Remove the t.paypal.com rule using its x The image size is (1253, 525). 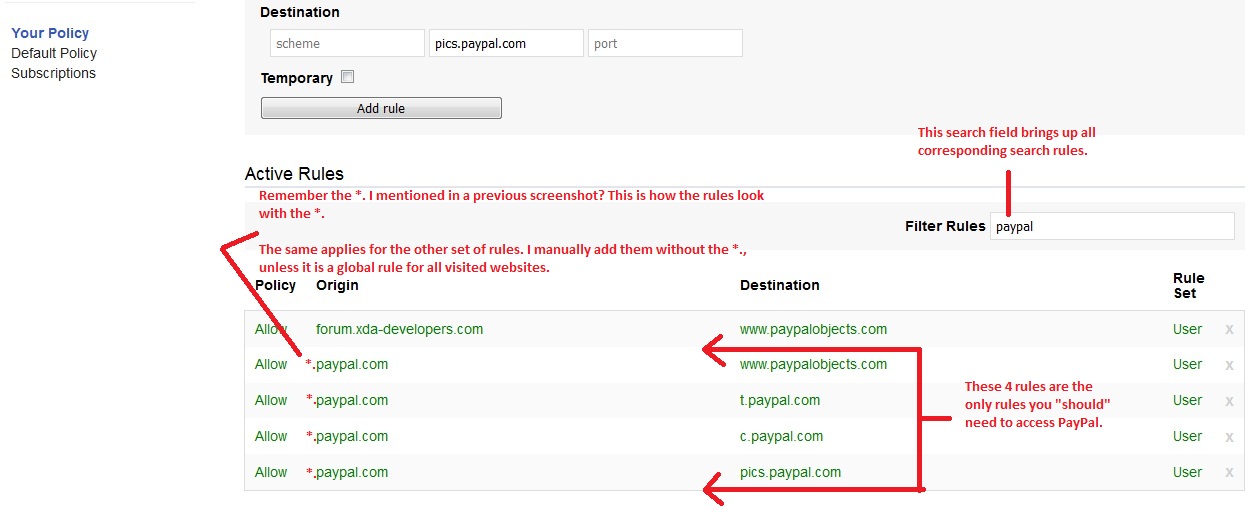[x=1229, y=401]
